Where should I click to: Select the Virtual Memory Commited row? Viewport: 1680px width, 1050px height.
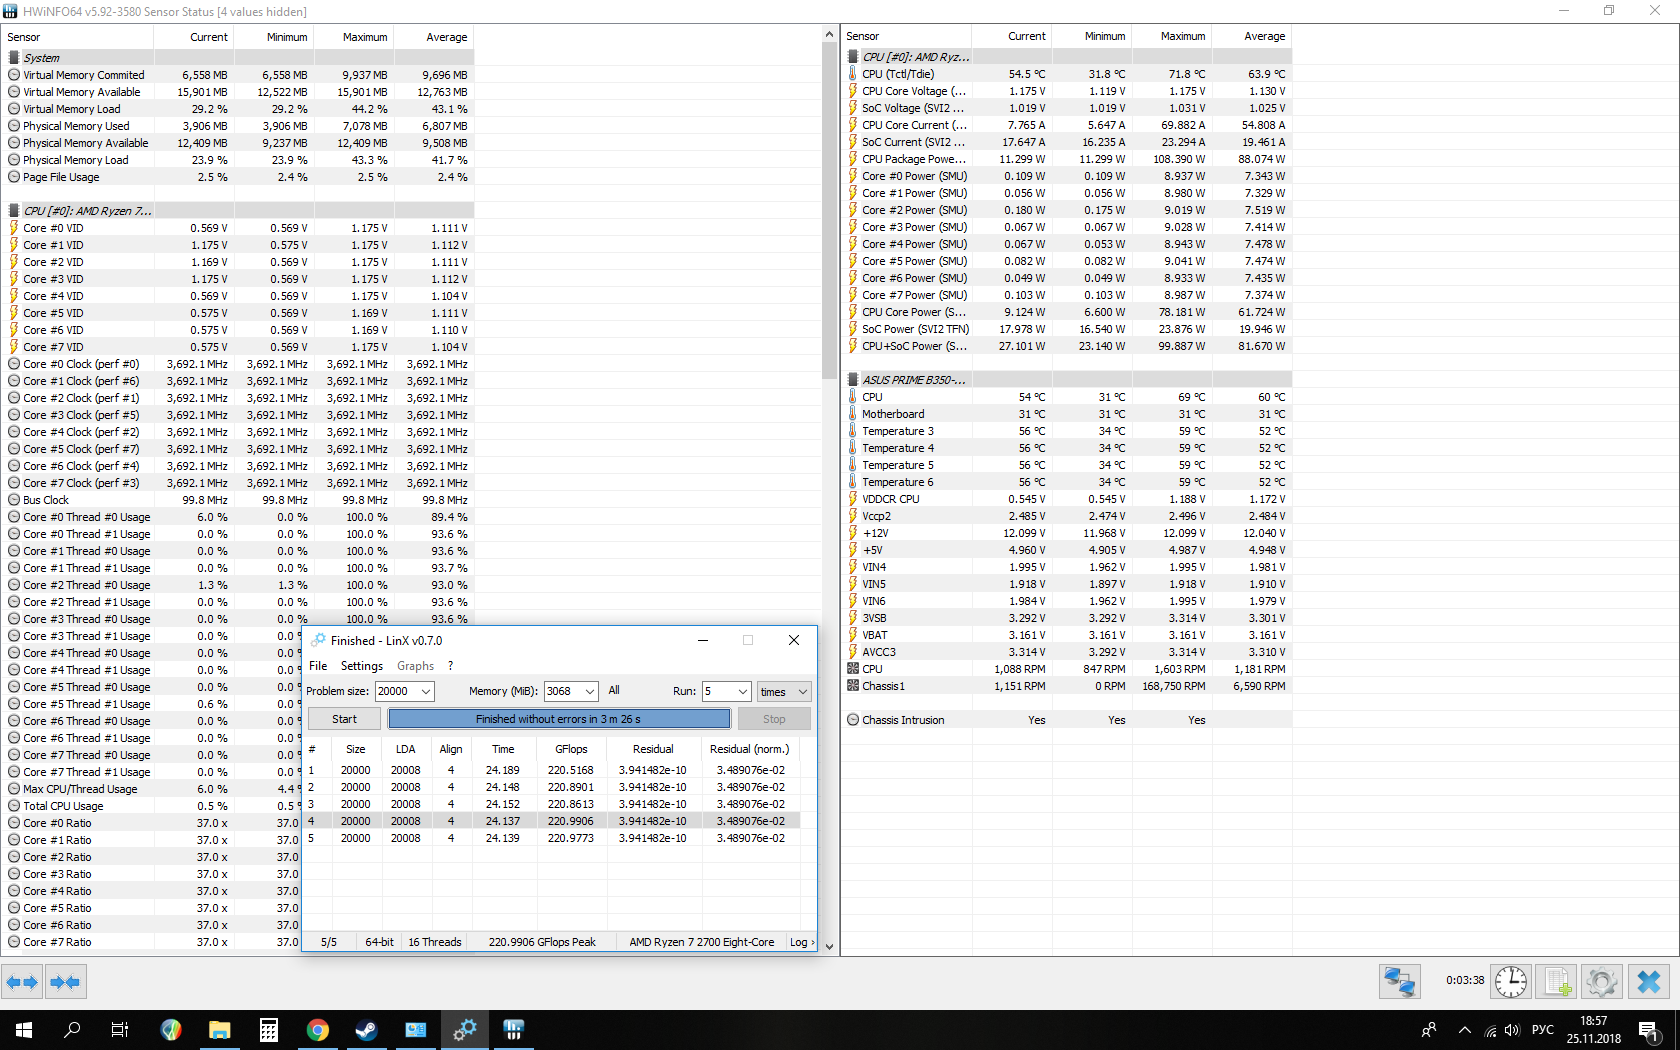[238, 75]
